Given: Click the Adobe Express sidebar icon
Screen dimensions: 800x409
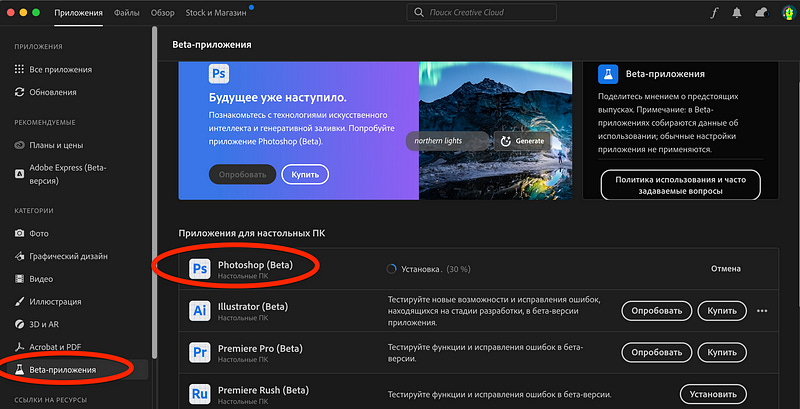Looking at the screenshot, I should pos(19,174).
